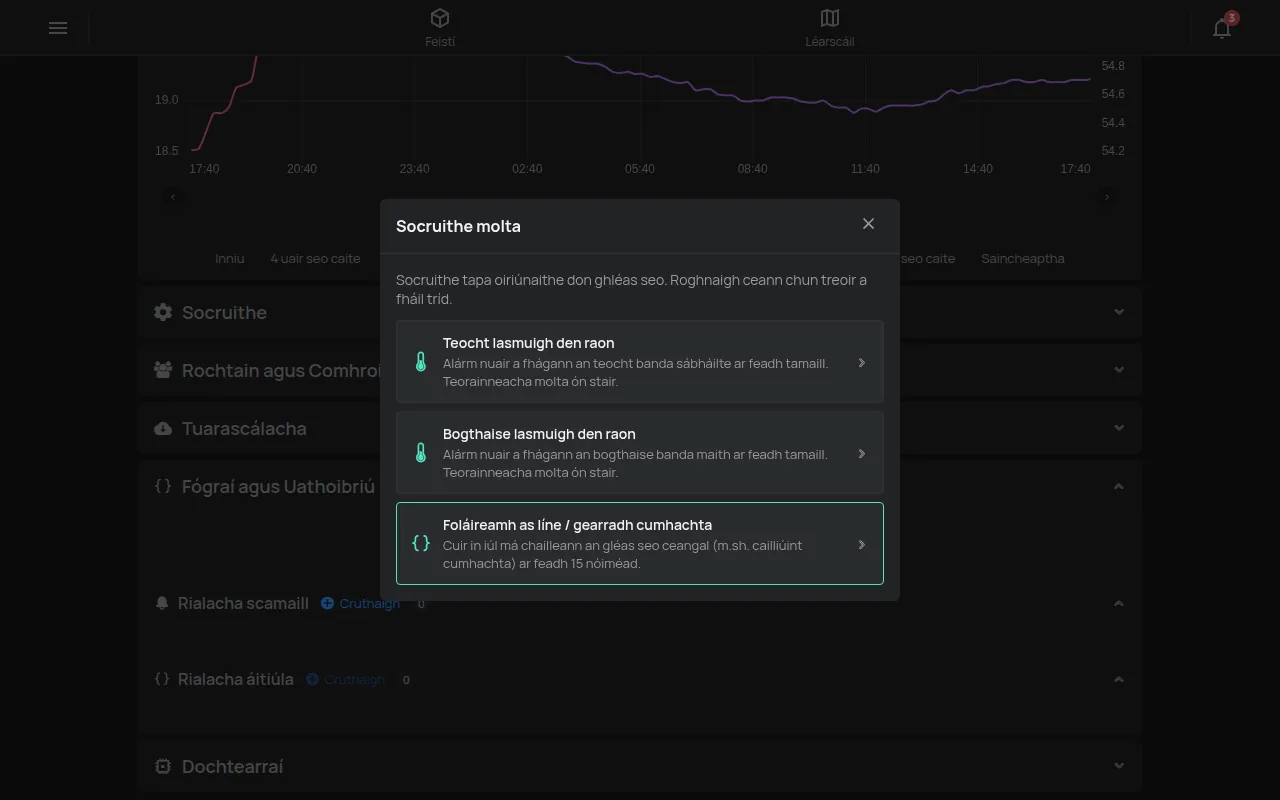Expand the Dochtearraí section chevron
The image size is (1280, 800).
(x=1119, y=766)
